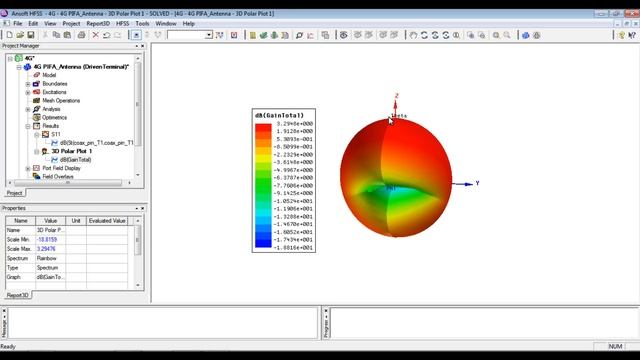640x360 pixels.
Task: Click the What's This help cursor icon
Action: pos(632,36)
